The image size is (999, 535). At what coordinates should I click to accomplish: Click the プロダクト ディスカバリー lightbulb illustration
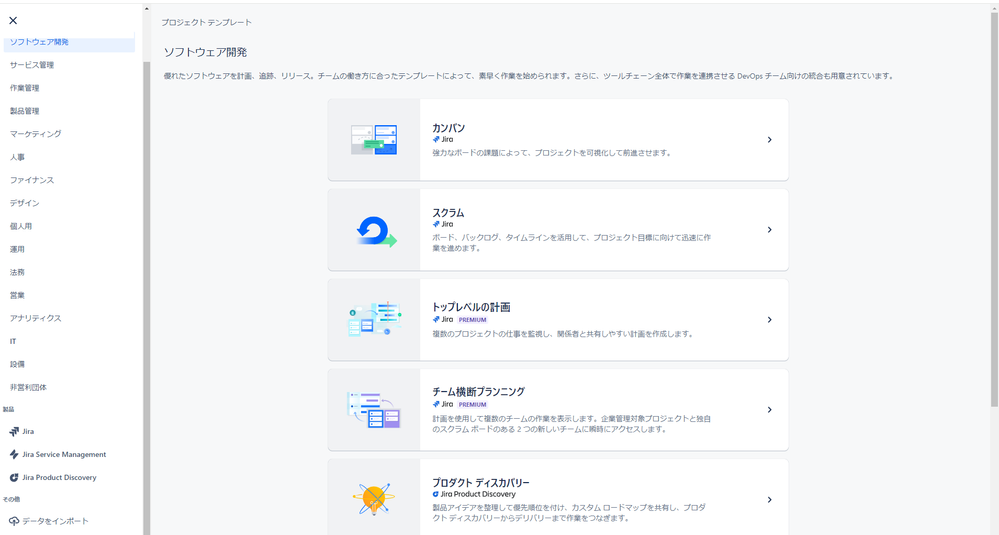tap(373, 499)
